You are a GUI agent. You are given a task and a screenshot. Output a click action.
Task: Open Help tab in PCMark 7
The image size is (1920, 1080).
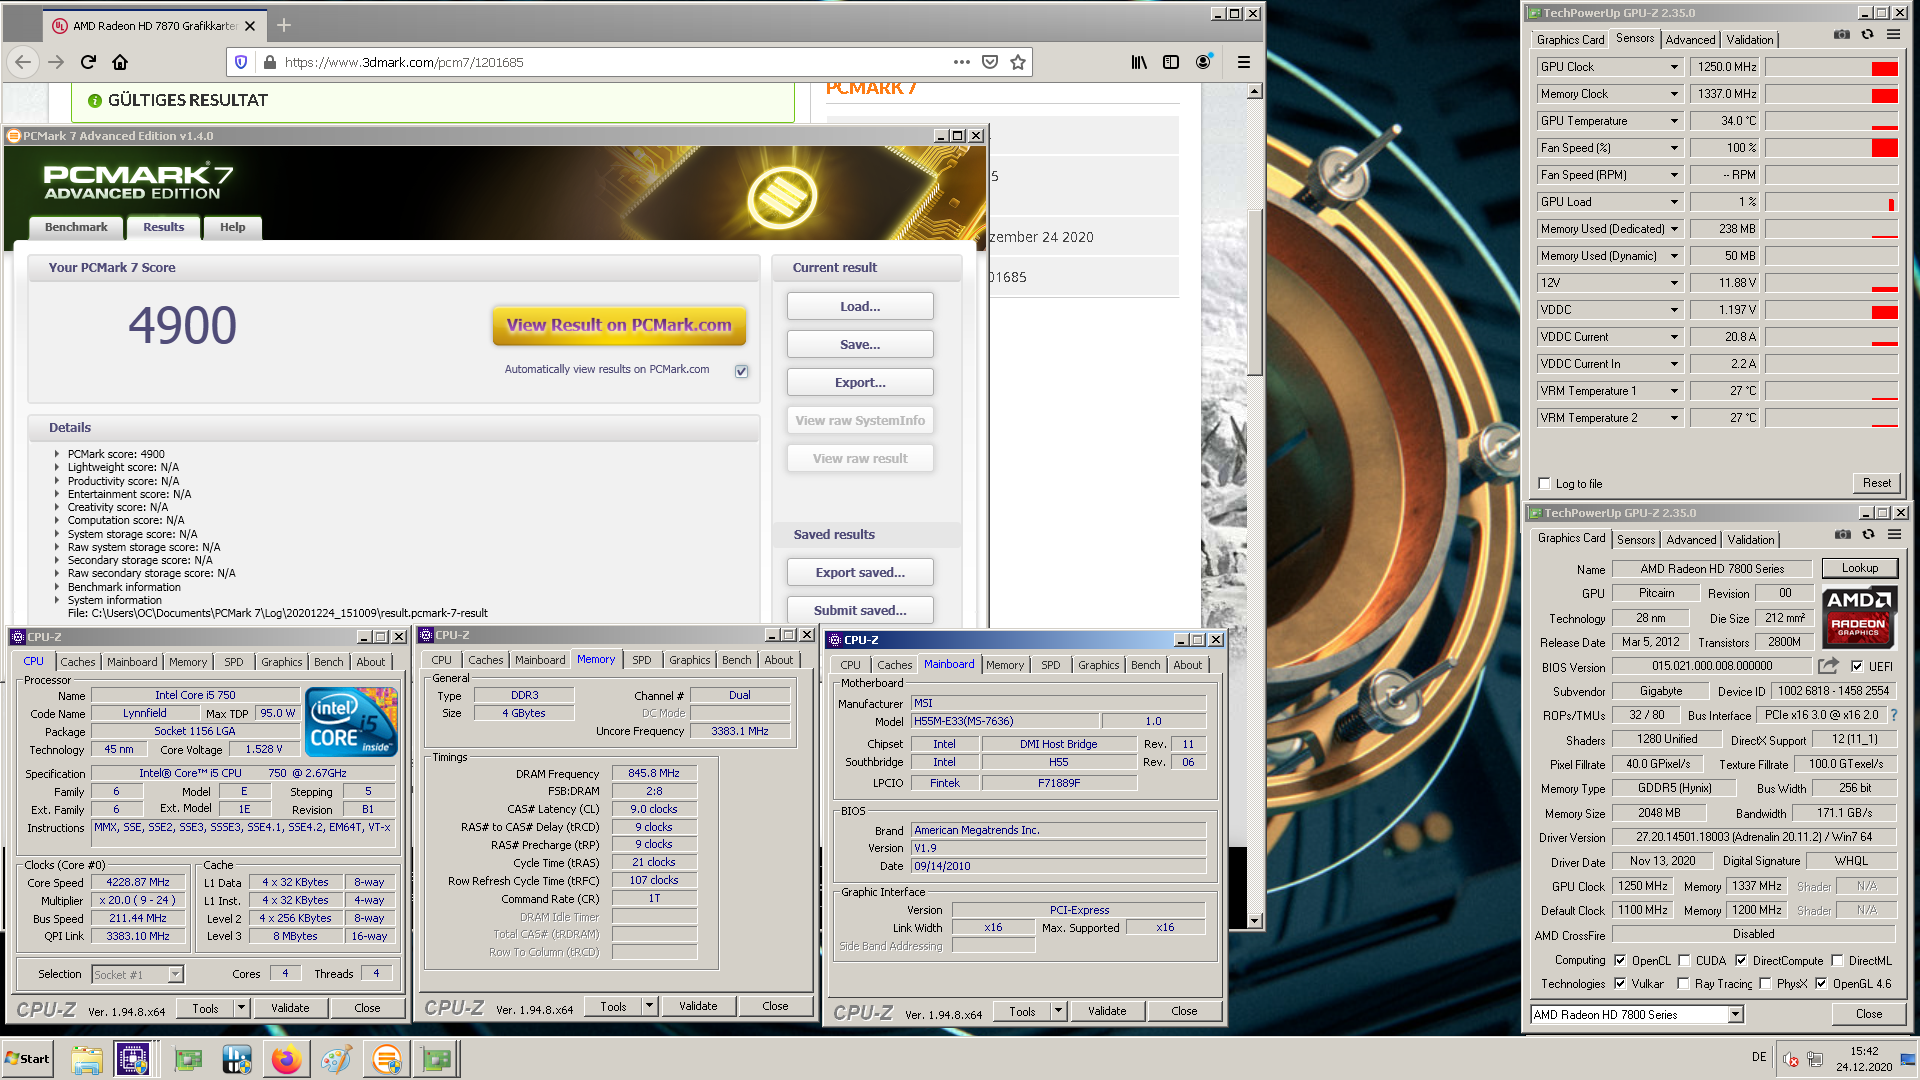233,227
